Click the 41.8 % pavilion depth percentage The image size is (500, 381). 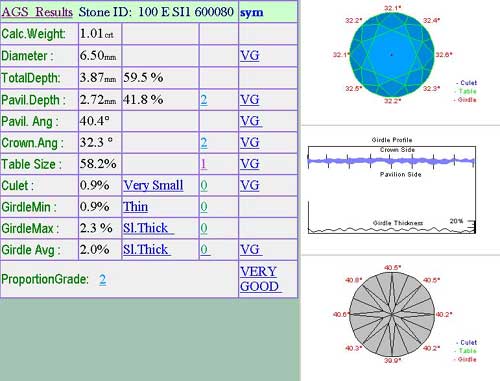(x=143, y=100)
